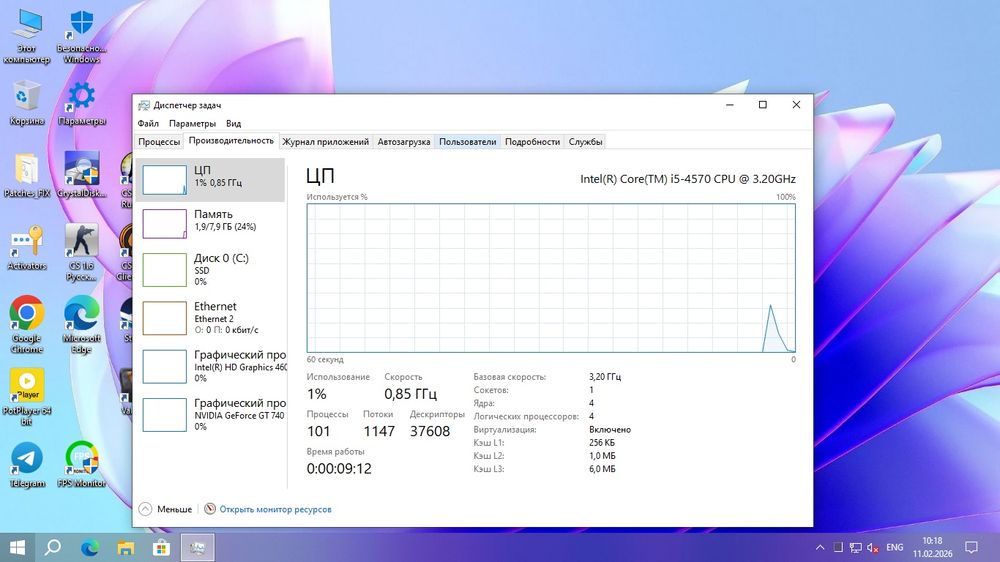Minimize the Task Manager window

[x=730, y=105]
